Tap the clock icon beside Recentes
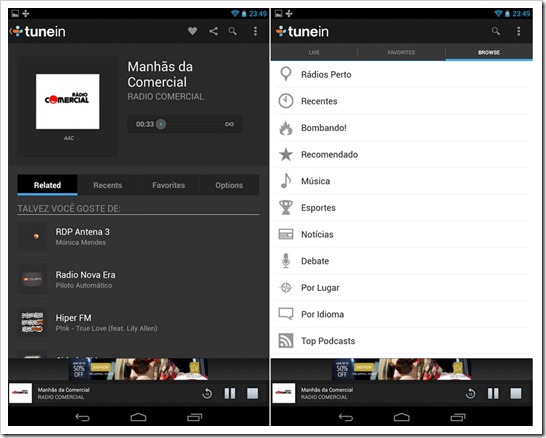The image size is (546, 438). click(286, 101)
